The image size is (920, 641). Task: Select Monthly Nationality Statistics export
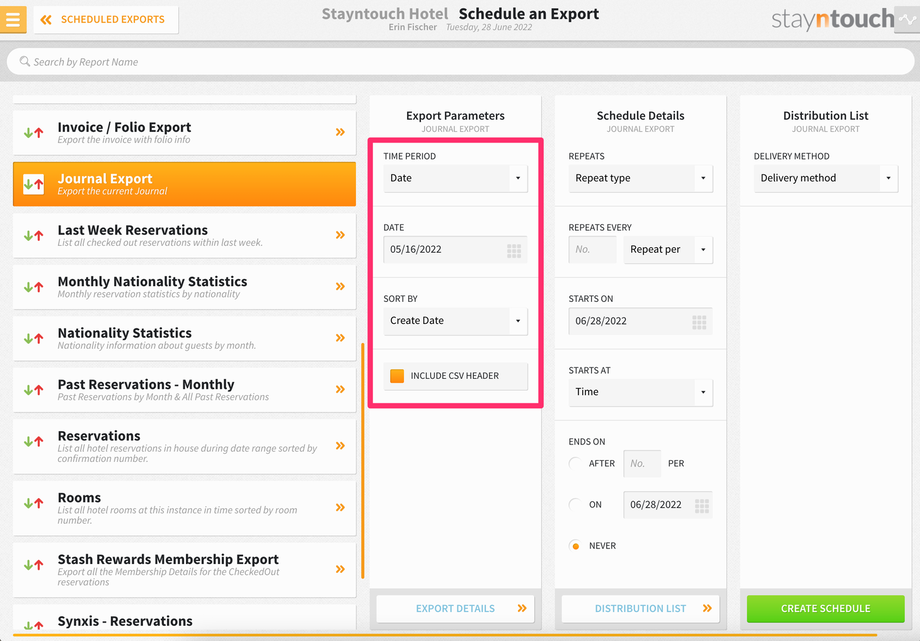click(x=184, y=287)
